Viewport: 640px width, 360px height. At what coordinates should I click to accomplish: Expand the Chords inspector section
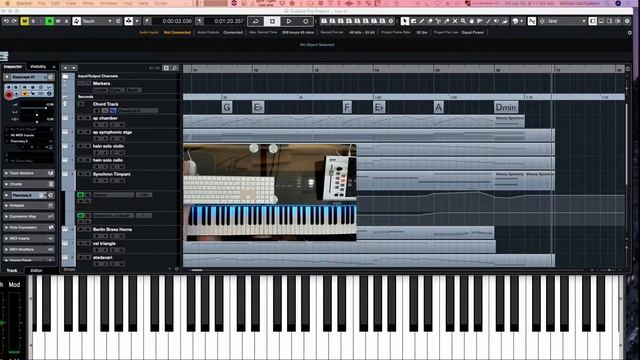29,184
